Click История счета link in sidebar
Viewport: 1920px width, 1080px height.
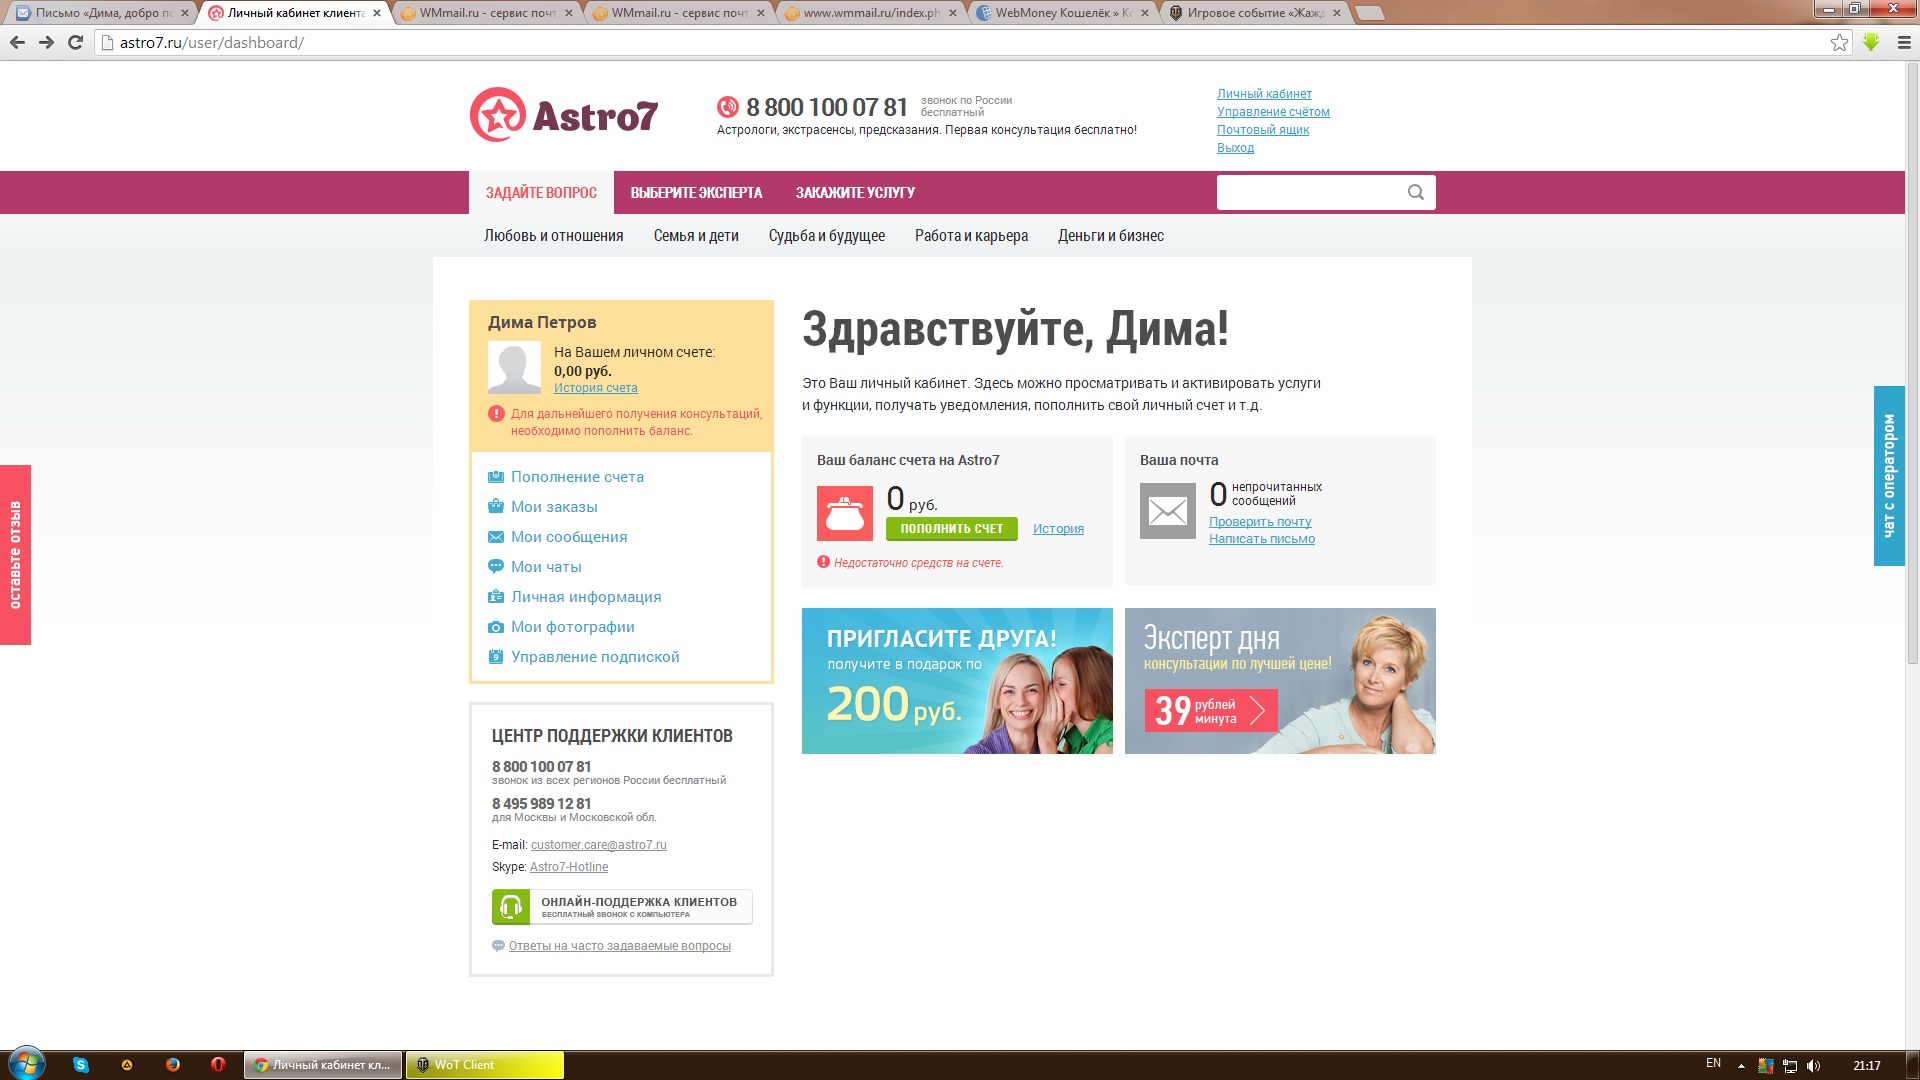click(x=595, y=388)
